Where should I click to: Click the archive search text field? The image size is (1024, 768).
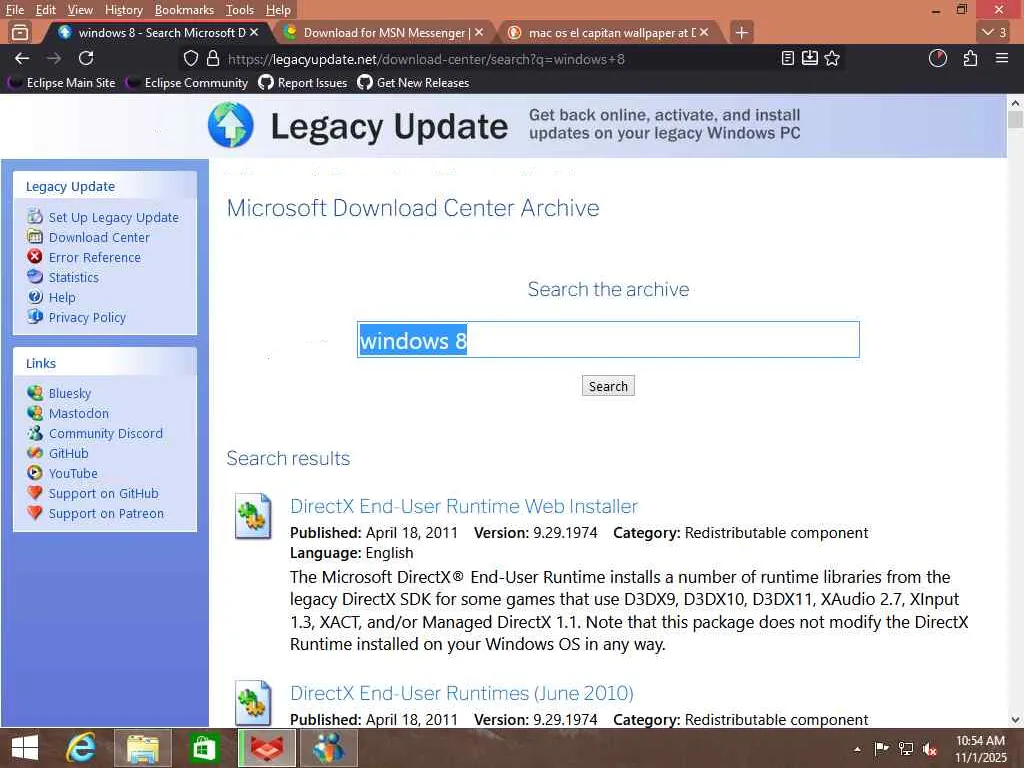608,340
